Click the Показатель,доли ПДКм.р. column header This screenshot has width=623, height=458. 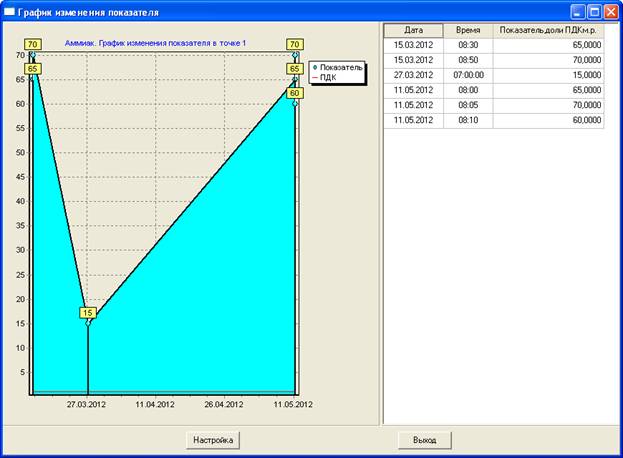(549, 31)
